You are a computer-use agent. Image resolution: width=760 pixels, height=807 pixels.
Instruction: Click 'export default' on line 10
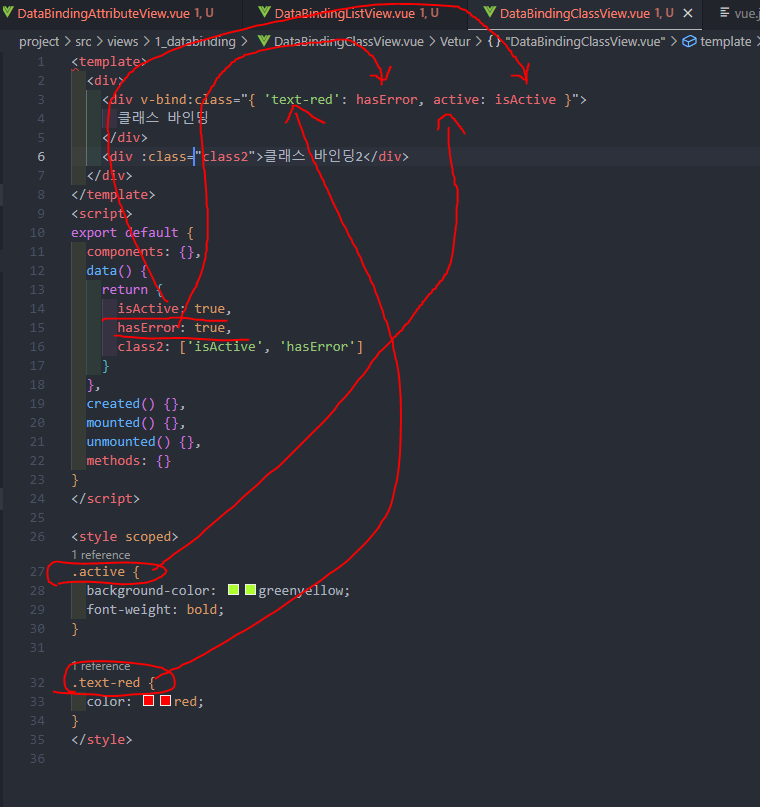[x=125, y=233]
